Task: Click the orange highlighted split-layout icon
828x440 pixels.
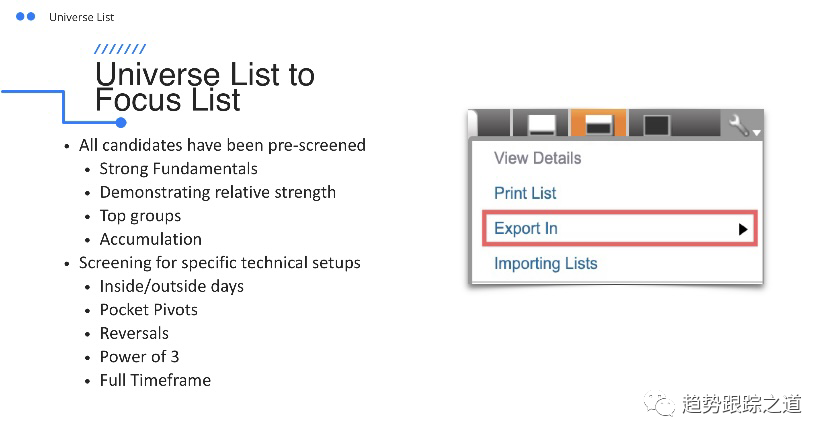Action: pyautogui.click(x=598, y=125)
